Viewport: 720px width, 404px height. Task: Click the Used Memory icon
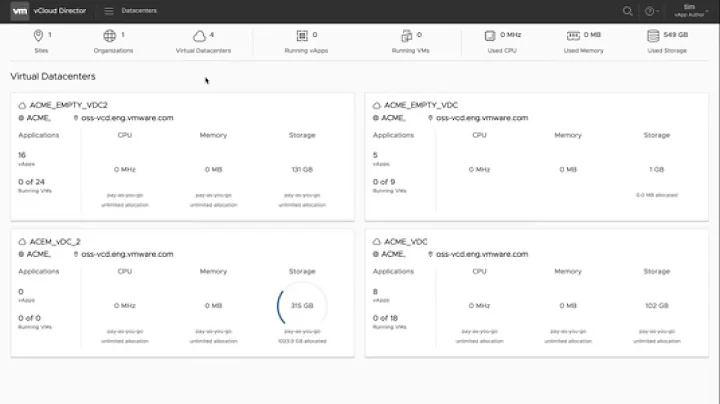573,35
